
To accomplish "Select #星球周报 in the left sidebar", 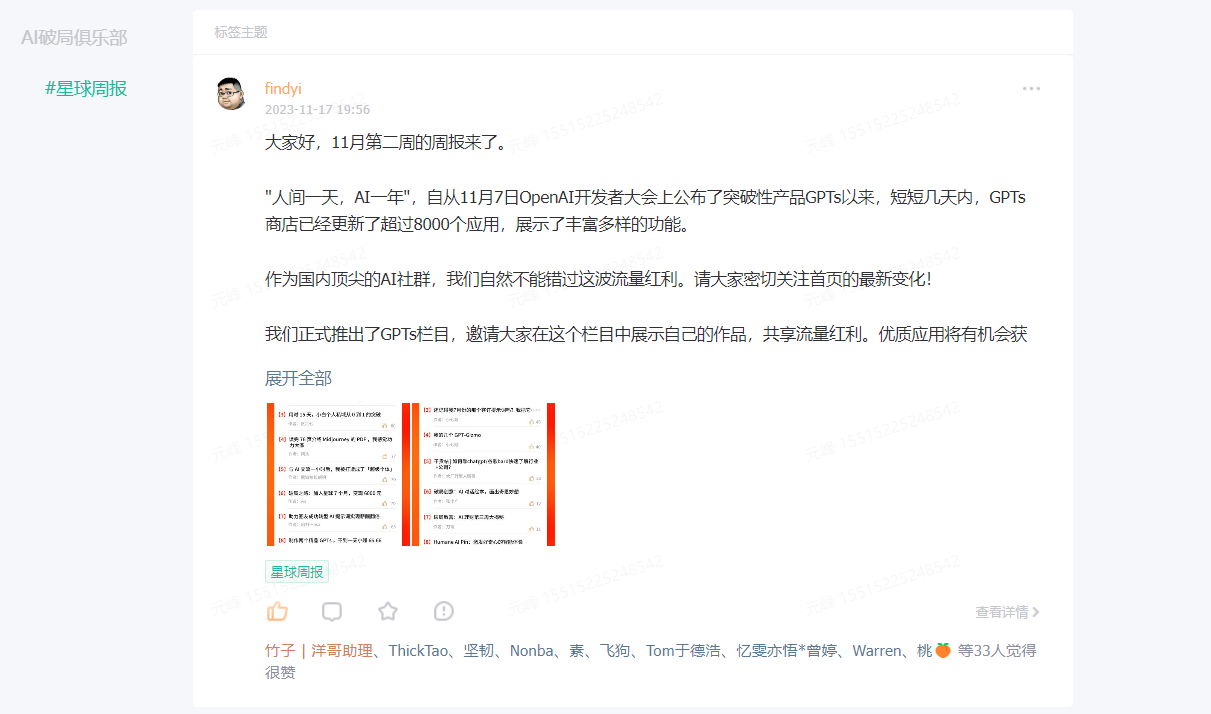I will [86, 88].
